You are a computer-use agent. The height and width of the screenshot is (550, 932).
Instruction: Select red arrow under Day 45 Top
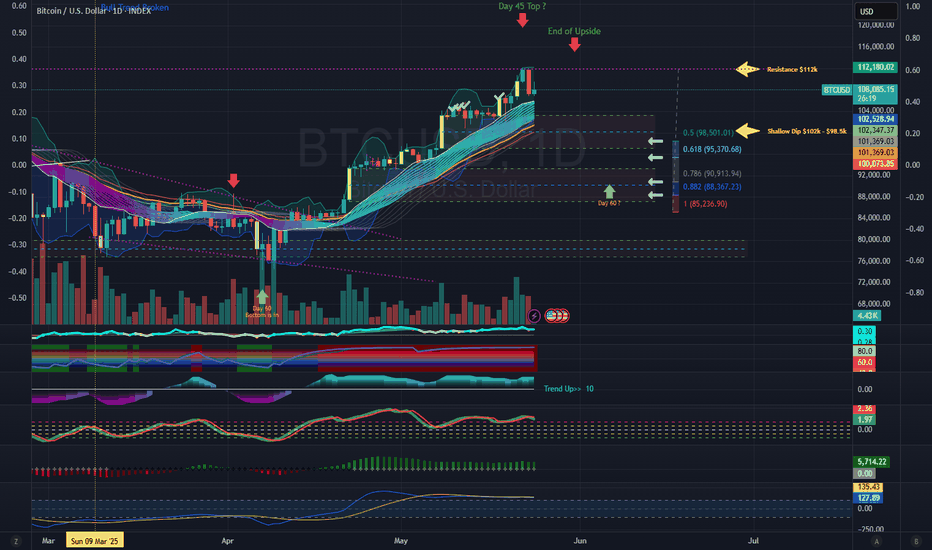point(522,20)
